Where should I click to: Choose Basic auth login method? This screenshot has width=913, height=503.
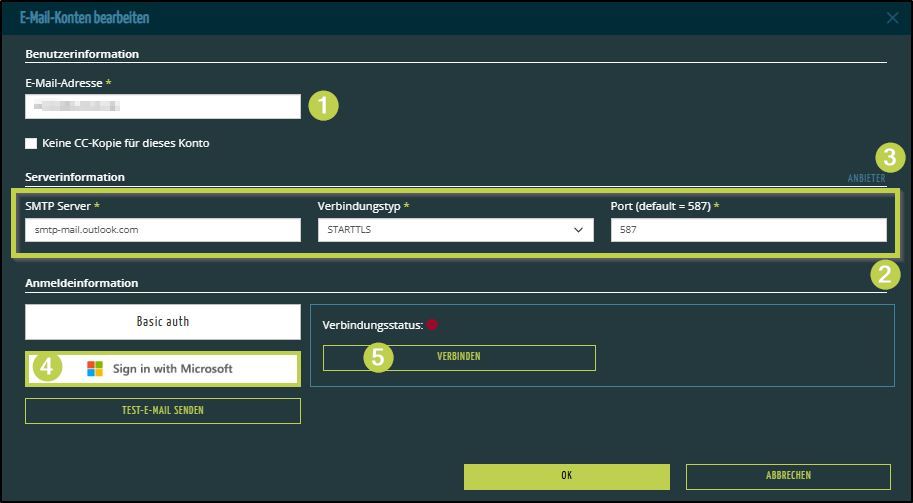pos(162,322)
